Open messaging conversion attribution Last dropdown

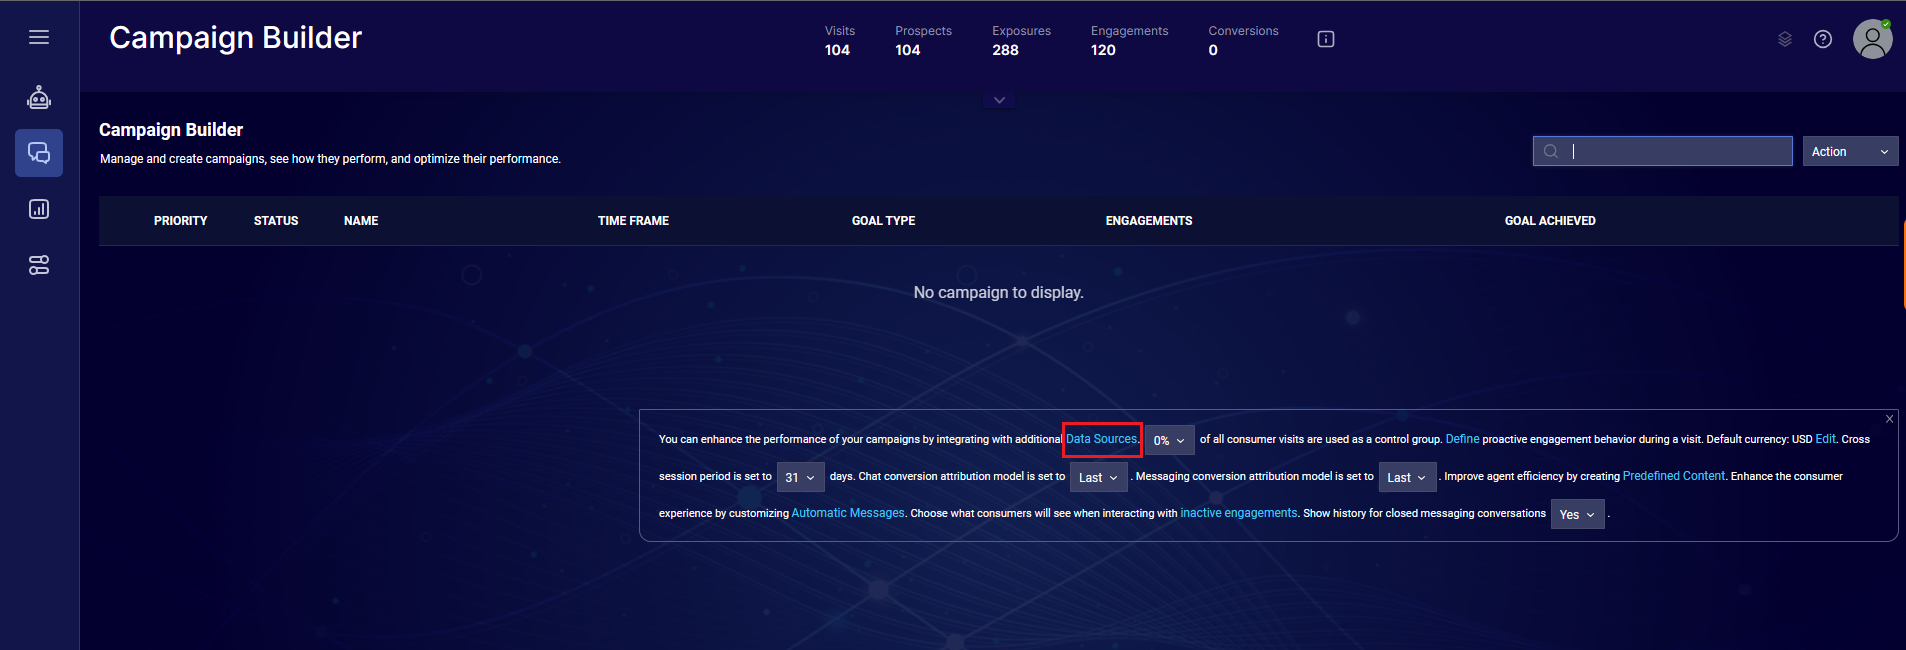(x=1407, y=477)
